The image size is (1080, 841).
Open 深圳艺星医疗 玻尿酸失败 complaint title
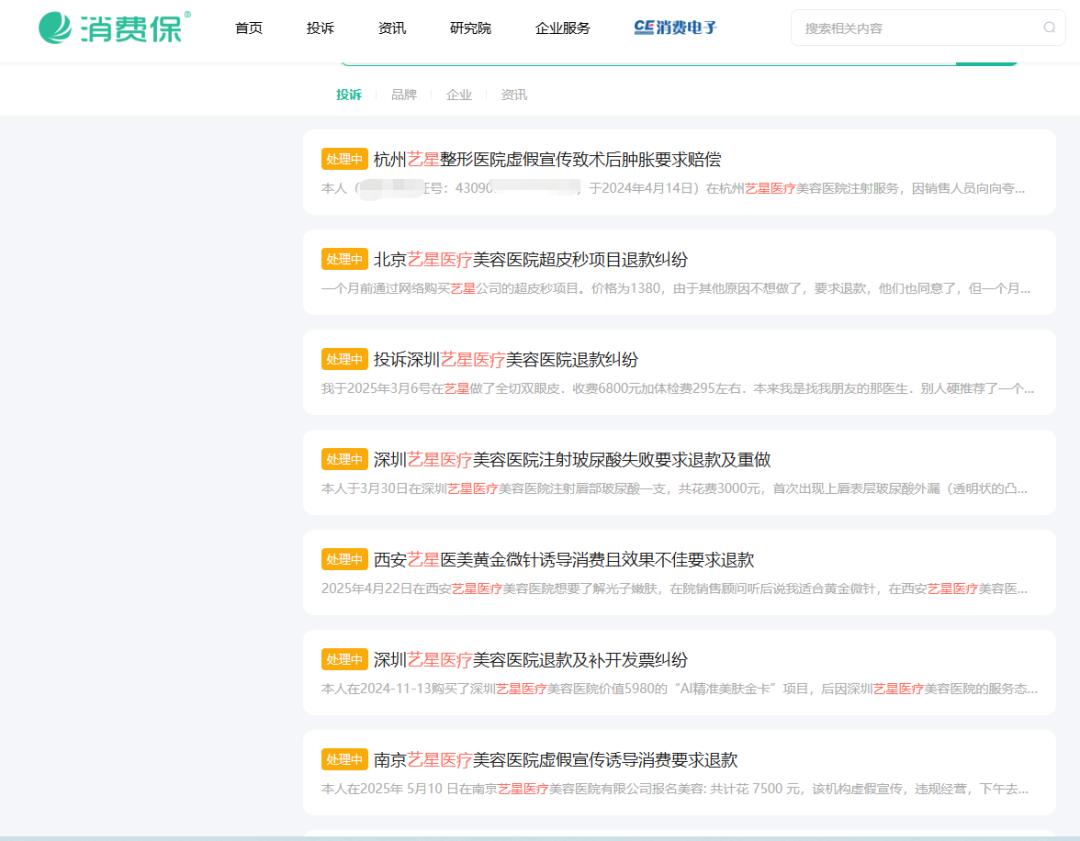(572, 459)
